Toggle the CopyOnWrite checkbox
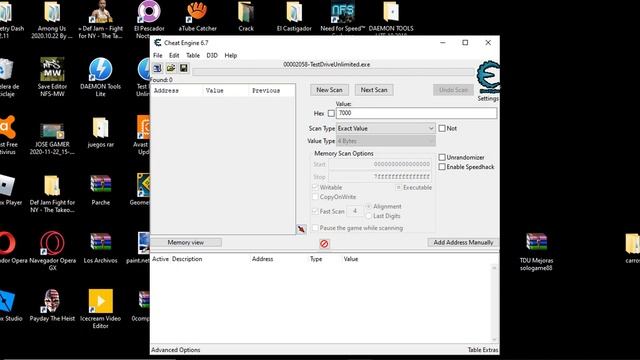This screenshot has height=360, width=640. pos(315,197)
